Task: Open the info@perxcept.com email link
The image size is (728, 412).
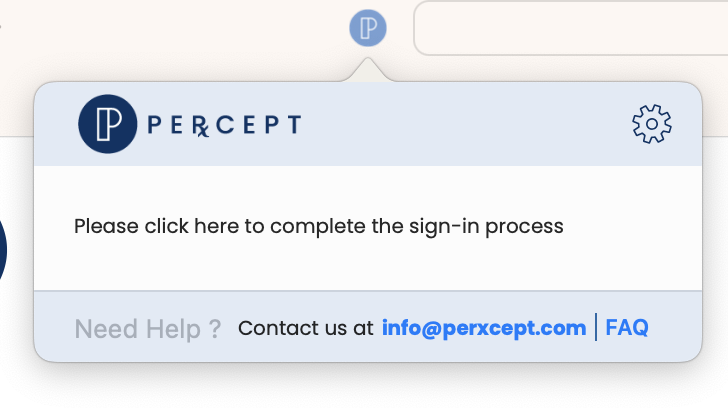Action: (484, 328)
